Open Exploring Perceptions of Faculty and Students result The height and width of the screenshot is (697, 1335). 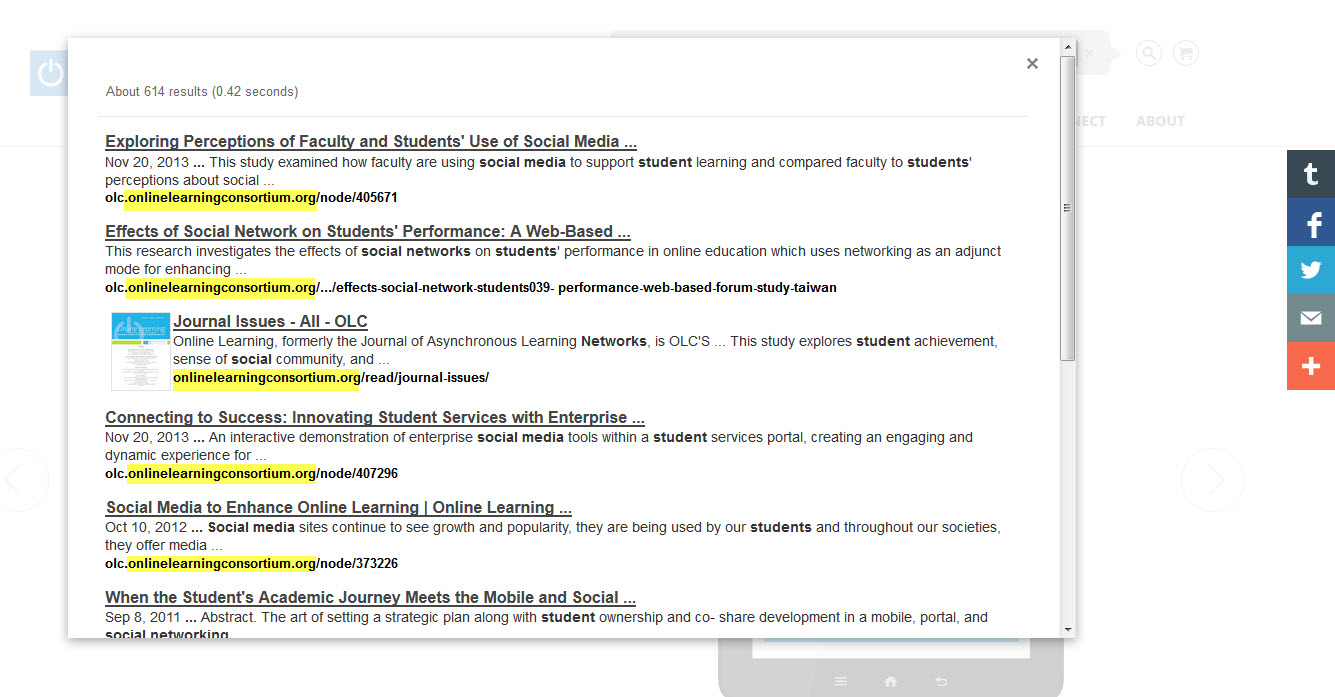tap(371, 142)
